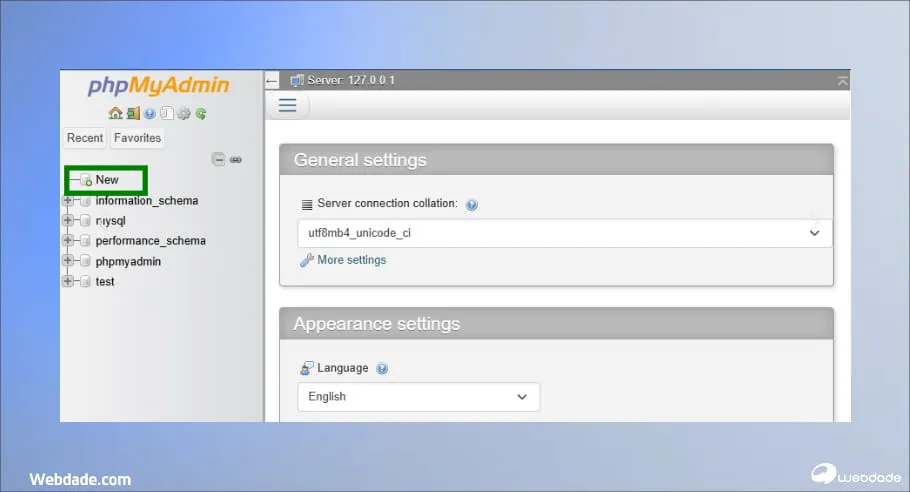
Task: Click help icon beside Server connection collation
Action: coord(472,204)
